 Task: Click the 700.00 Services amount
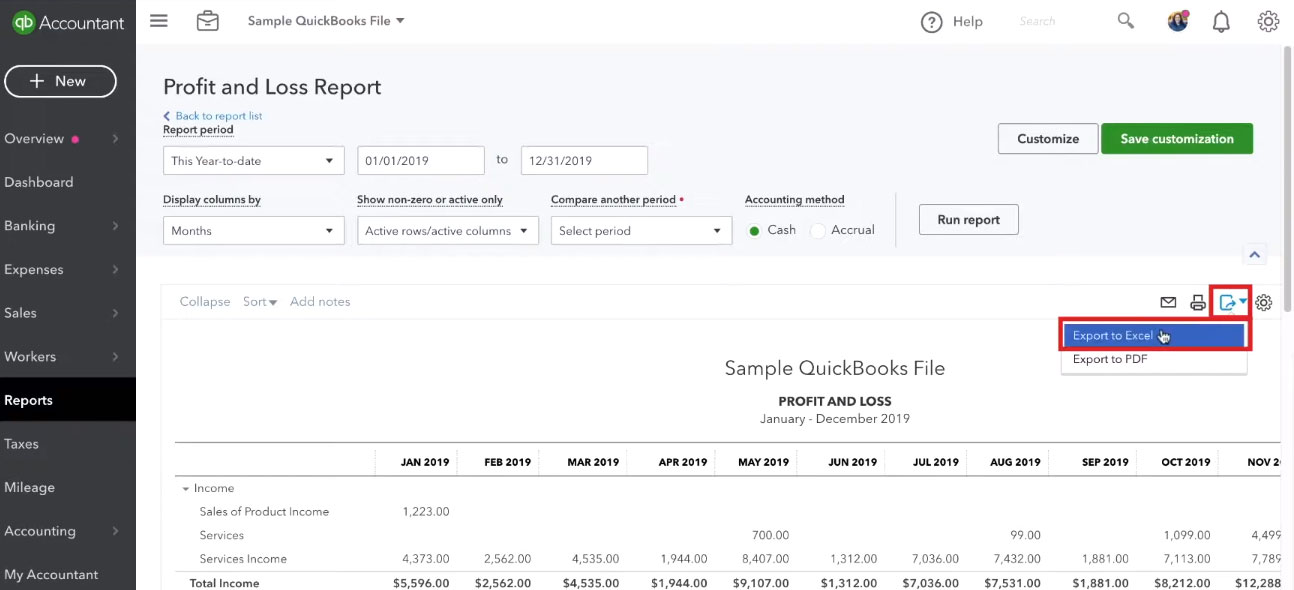coord(770,536)
